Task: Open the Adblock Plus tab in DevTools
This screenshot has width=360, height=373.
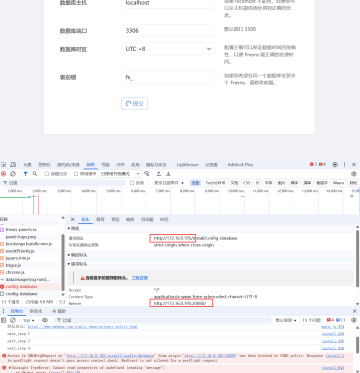Action: point(240,165)
